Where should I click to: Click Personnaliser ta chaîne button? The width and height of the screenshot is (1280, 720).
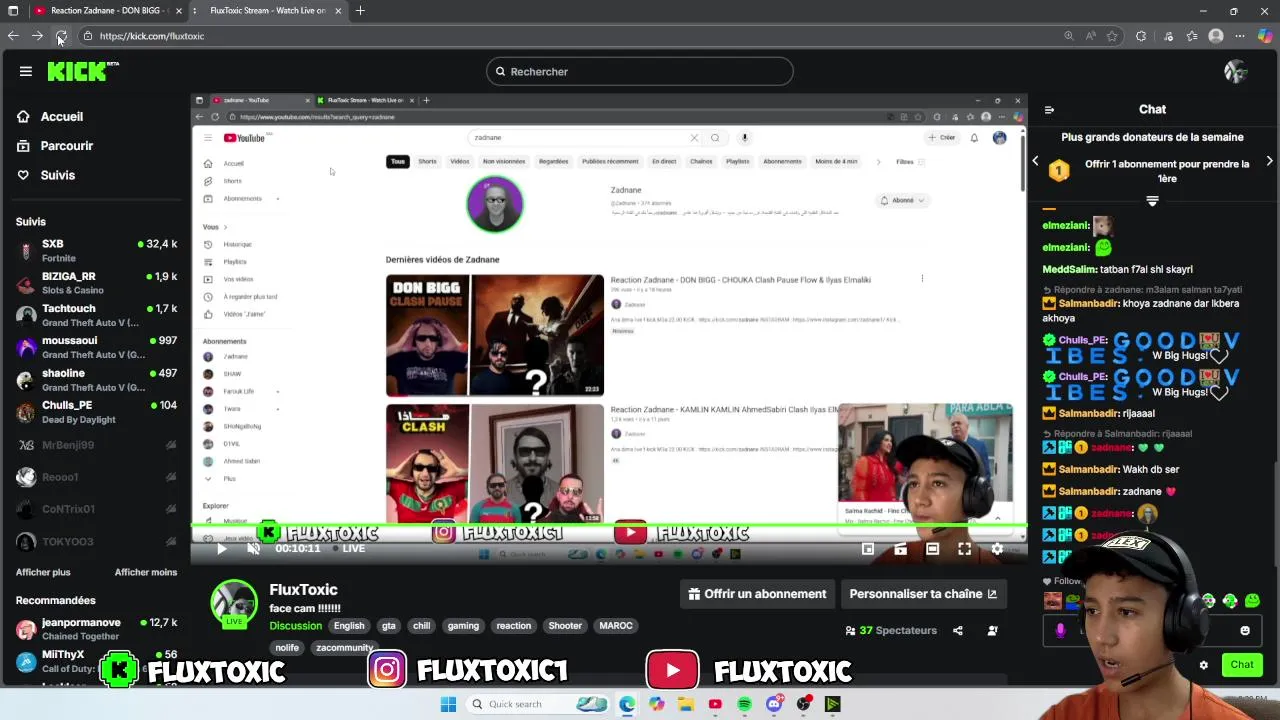click(x=923, y=594)
